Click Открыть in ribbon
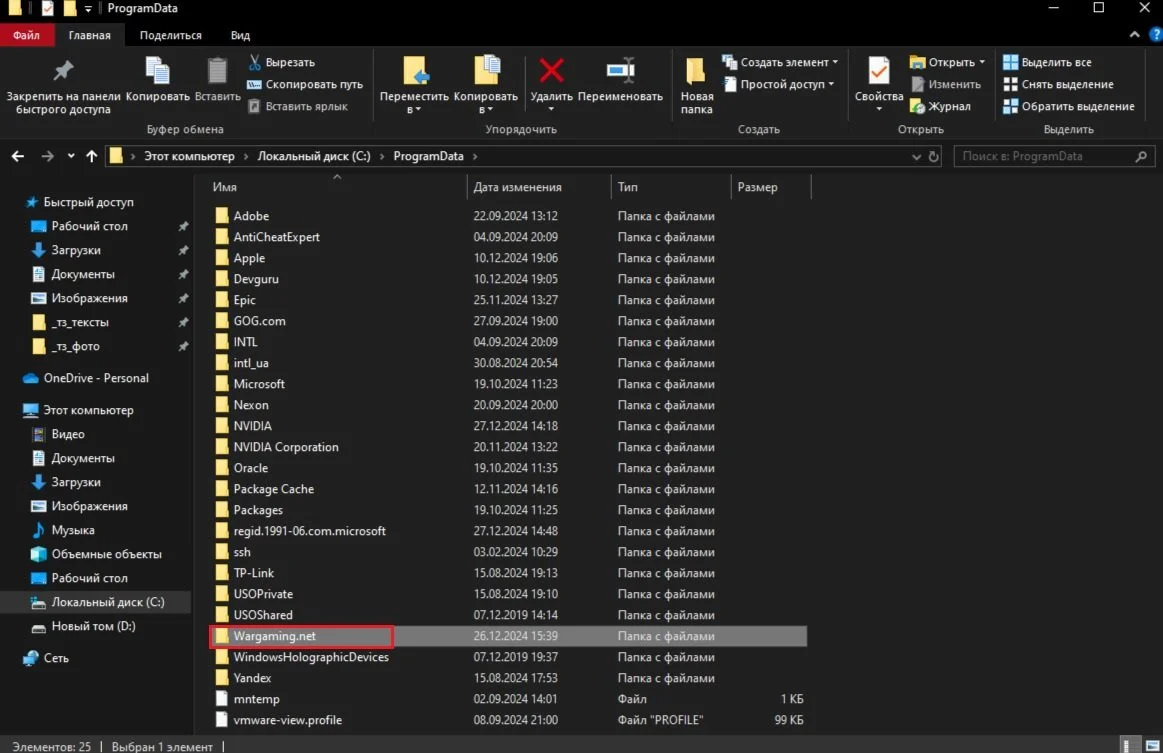 (948, 62)
